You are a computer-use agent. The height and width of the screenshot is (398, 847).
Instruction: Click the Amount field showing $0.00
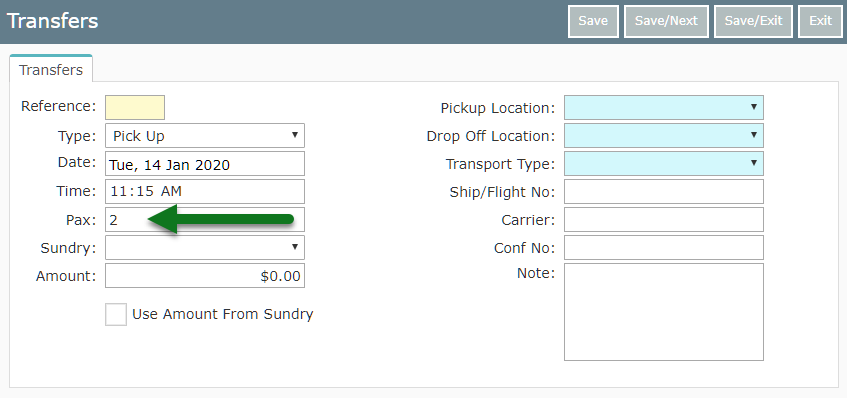(205, 275)
